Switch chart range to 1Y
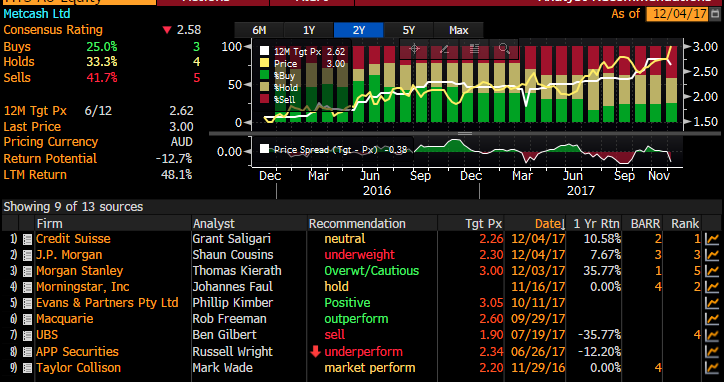 click(x=309, y=30)
